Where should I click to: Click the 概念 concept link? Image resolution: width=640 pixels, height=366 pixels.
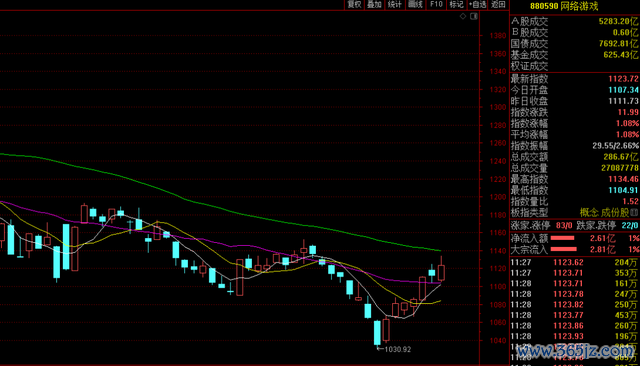(589, 213)
